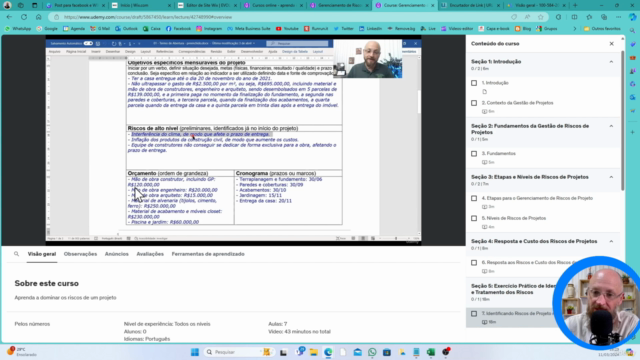This screenshot has width=640, height=360.
Task: Close the Conteúdo do curso panel
Action: (611, 44)
